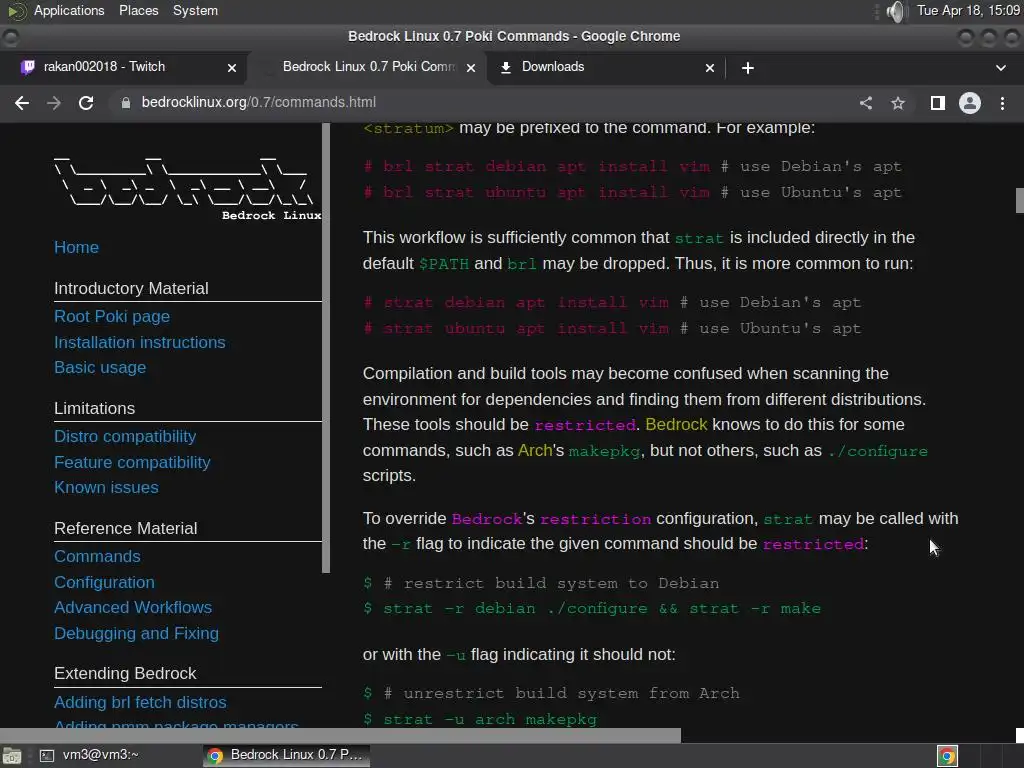The height and width of the screenshot is (768, 1024).
Task: Go back to the previous page
Action: (22, 103)
